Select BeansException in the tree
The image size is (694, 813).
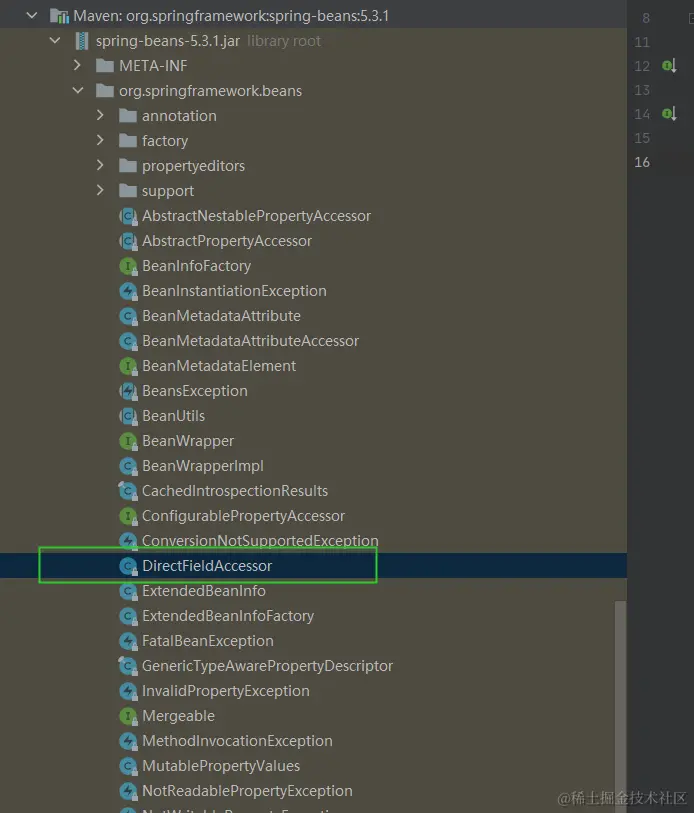click(x=195, y=391)
